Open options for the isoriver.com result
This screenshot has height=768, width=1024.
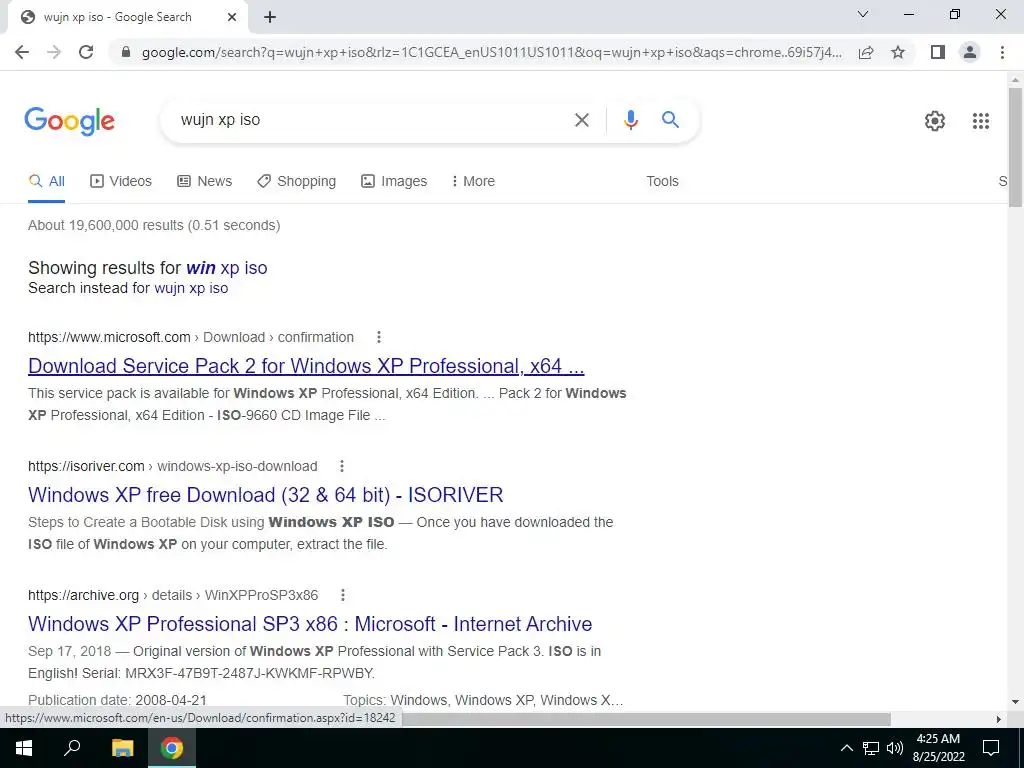pyautogui.click(x=342, y=466)
